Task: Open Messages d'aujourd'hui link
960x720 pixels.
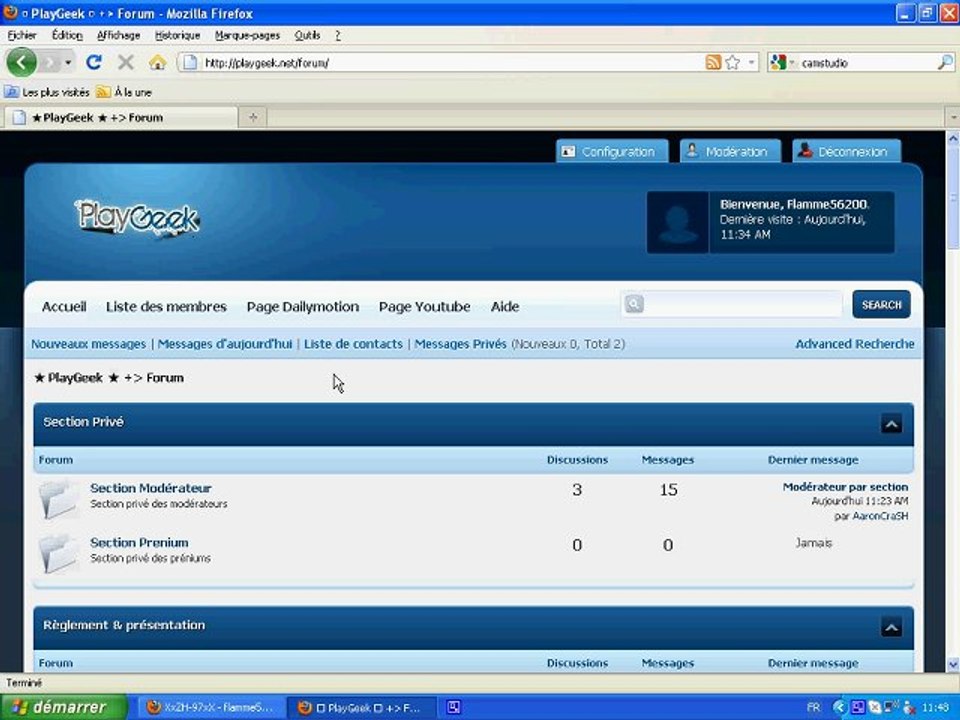Action: coord(225,344)
